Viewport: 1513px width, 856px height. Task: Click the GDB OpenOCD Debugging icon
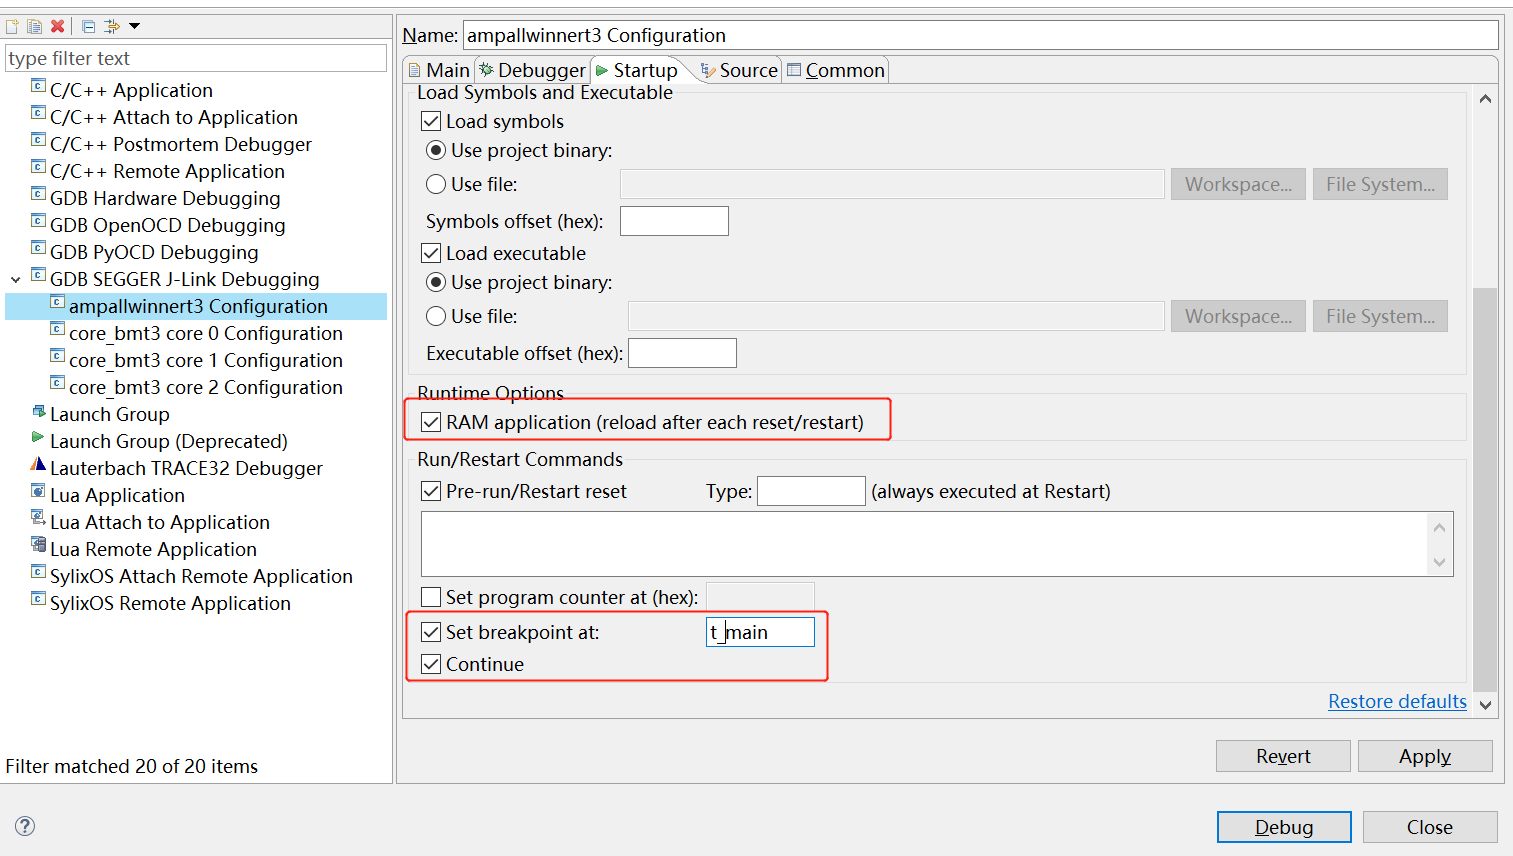pyautogui.click(x=38, y=220)
